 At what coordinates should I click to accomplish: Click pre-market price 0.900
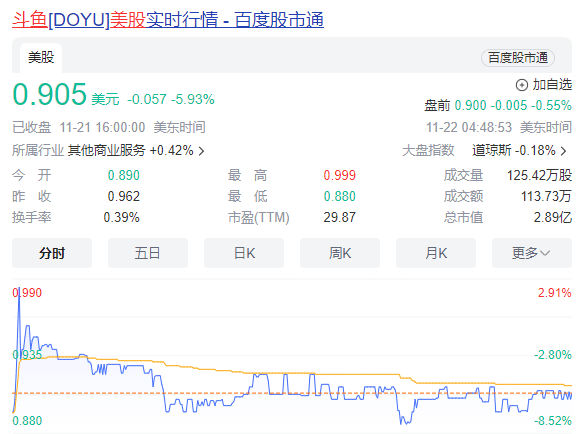click(x=470, y=105)
